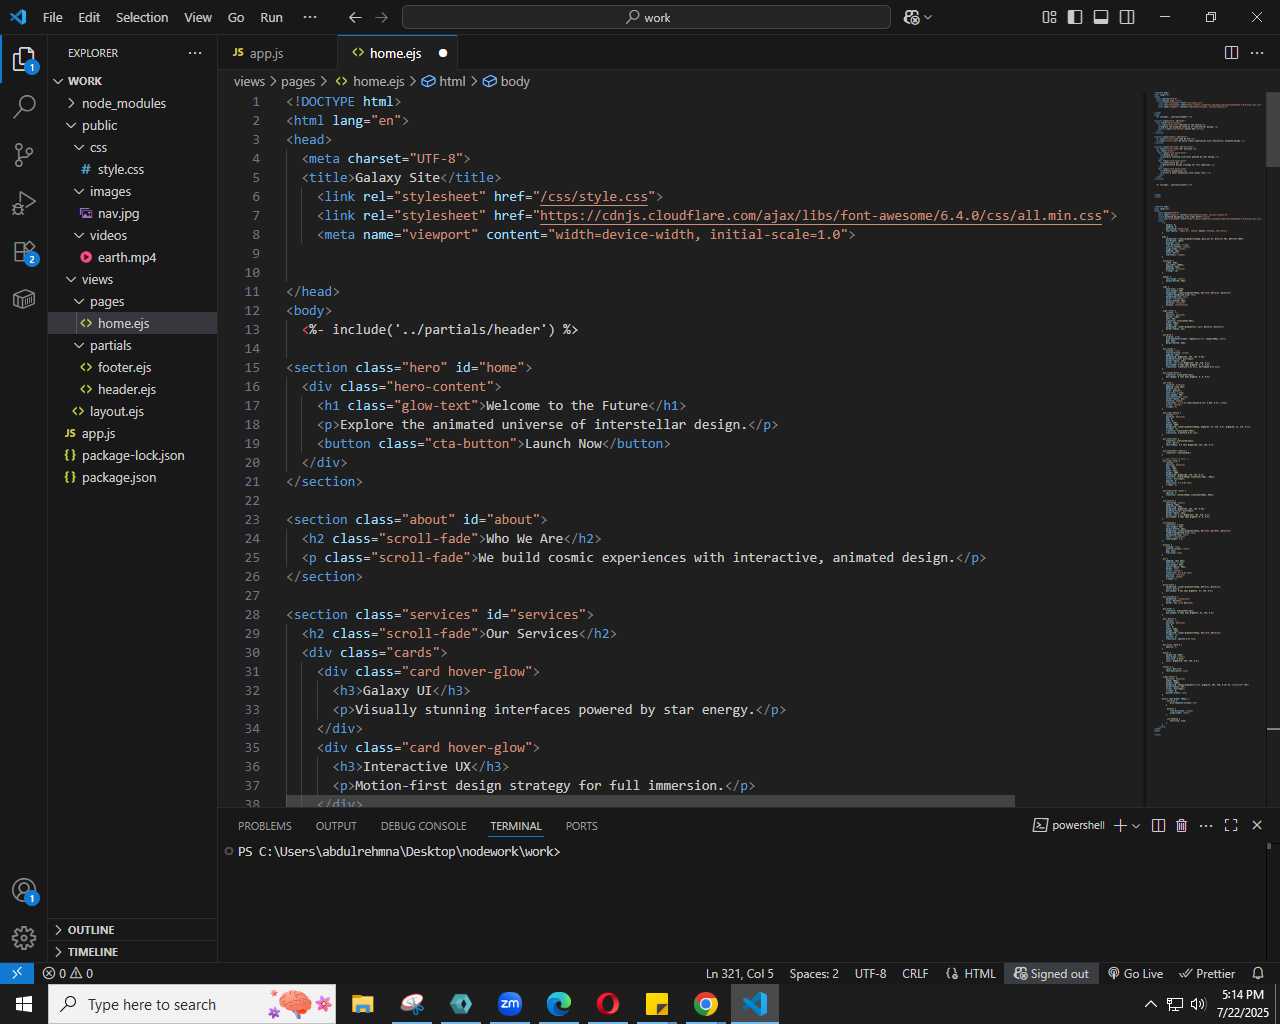Image resolution: width=1280 pixels, height=1024 pixels.
Task: Click the editor horizontal scrollbar
Action: [x=650, y=801]
